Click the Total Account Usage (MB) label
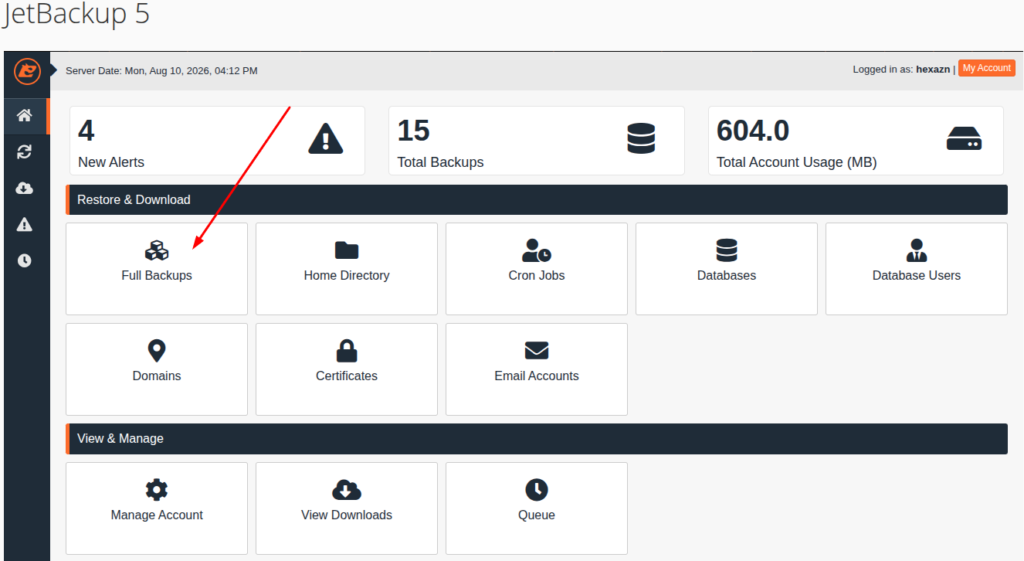1024x561 pixels. tap(797, 162)
